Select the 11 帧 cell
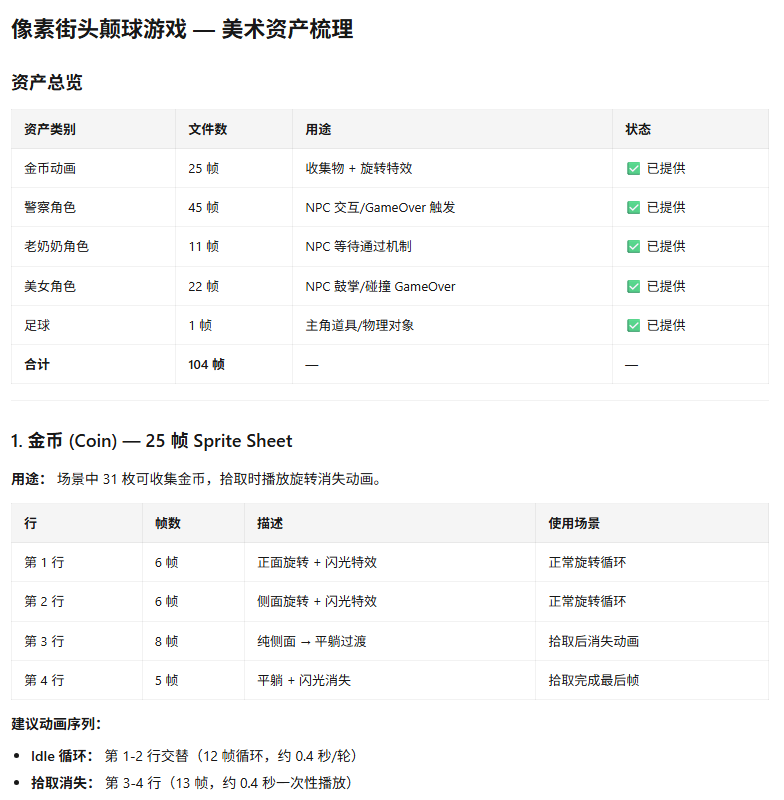 [x=234, y=247]
